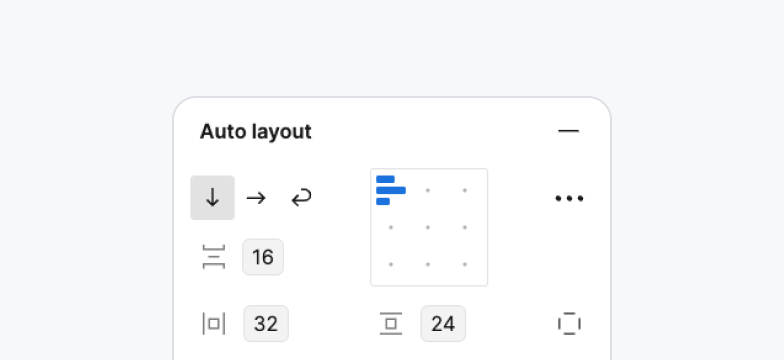Click the top-left alignment bars
784x360 pixels.
tap(391, 190)
